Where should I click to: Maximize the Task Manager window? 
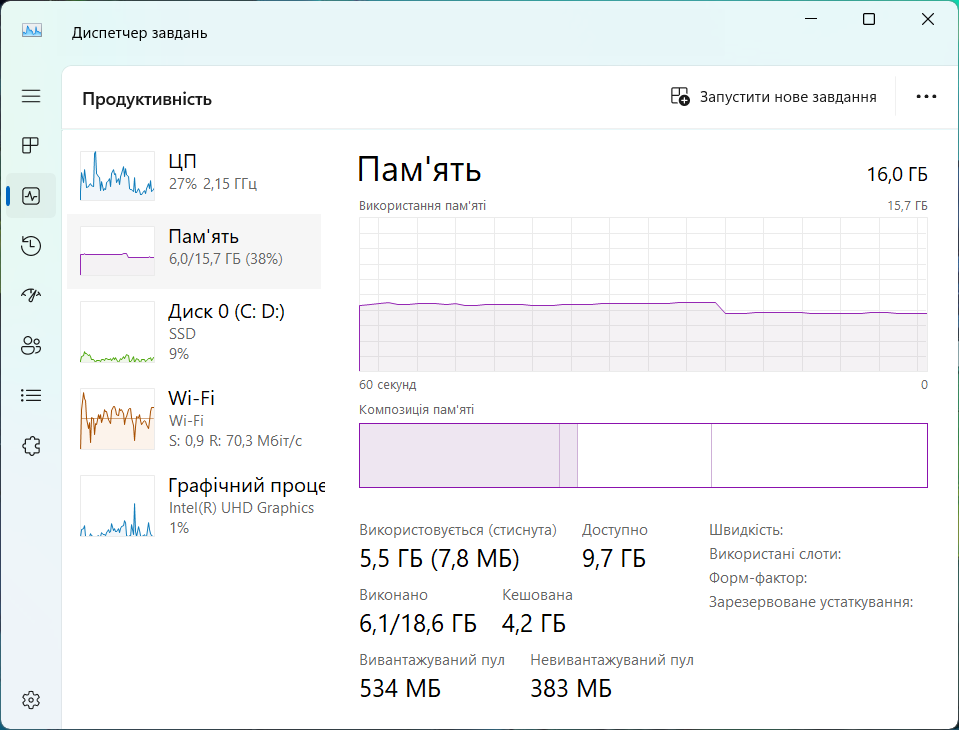869,20
